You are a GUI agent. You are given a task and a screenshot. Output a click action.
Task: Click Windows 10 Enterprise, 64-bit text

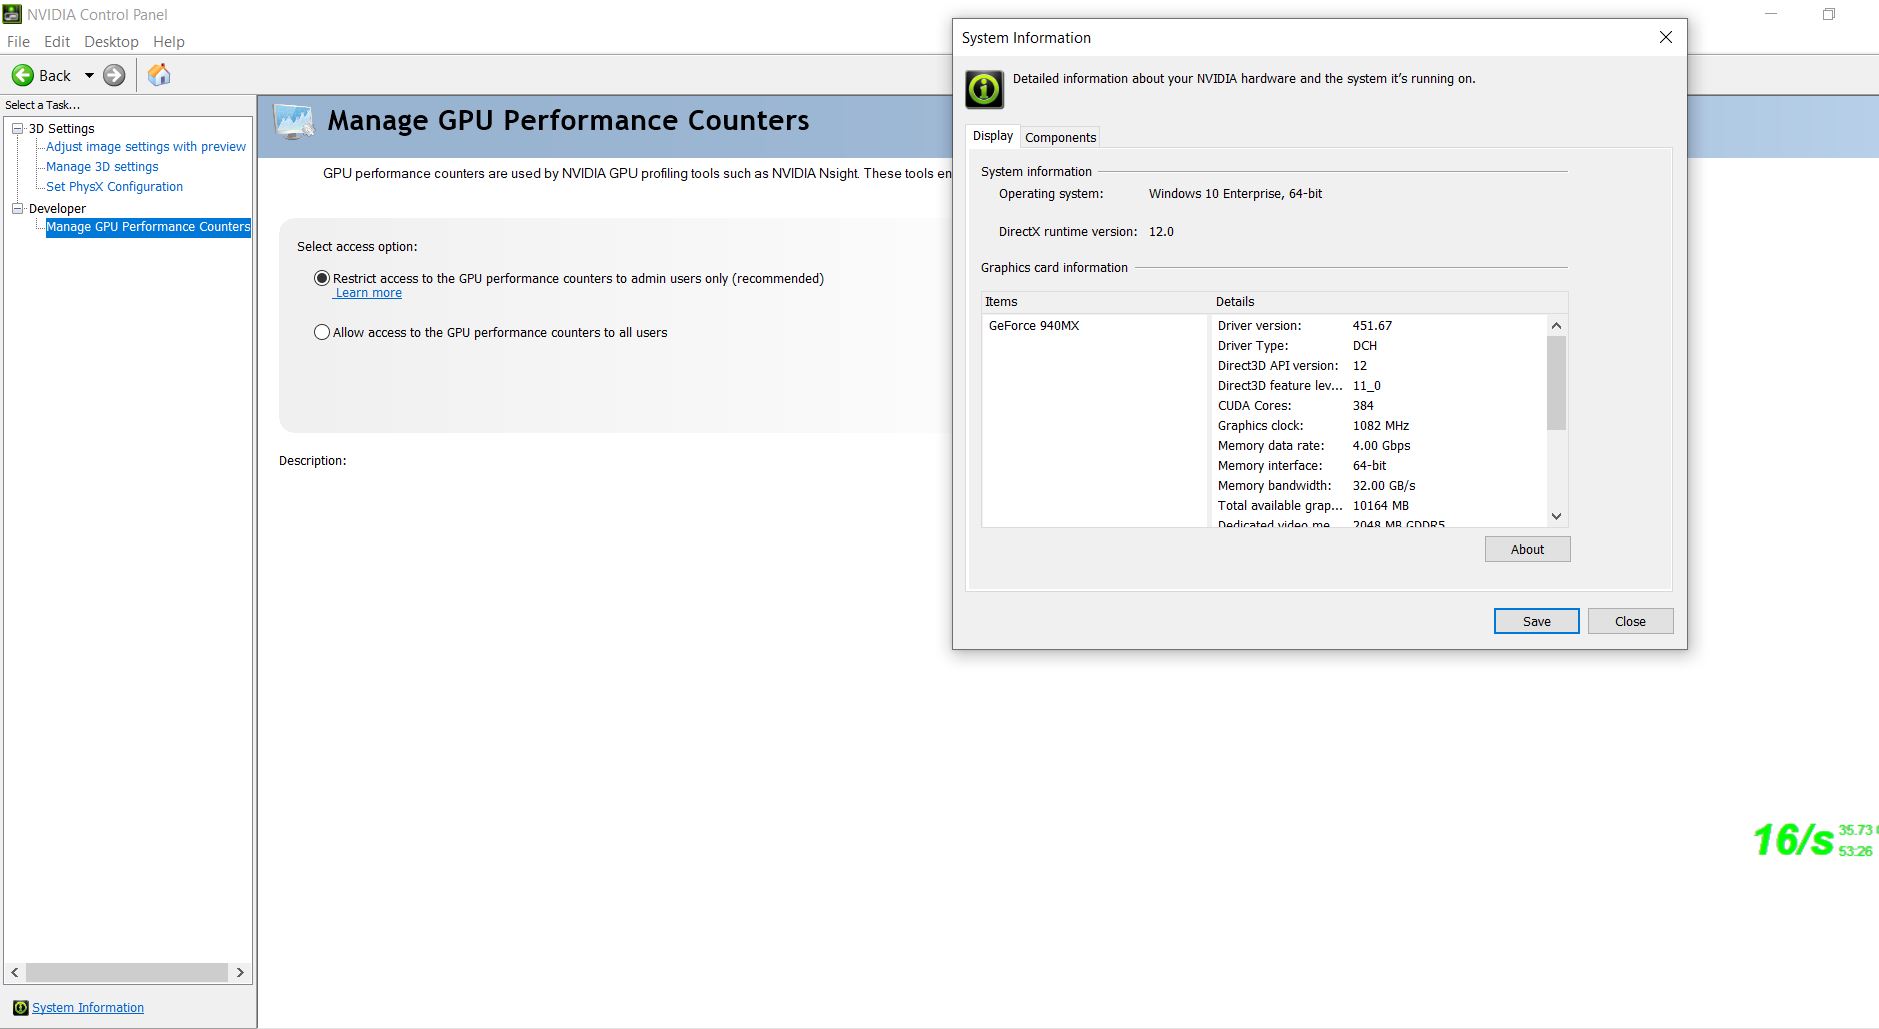coord(1235,194)
